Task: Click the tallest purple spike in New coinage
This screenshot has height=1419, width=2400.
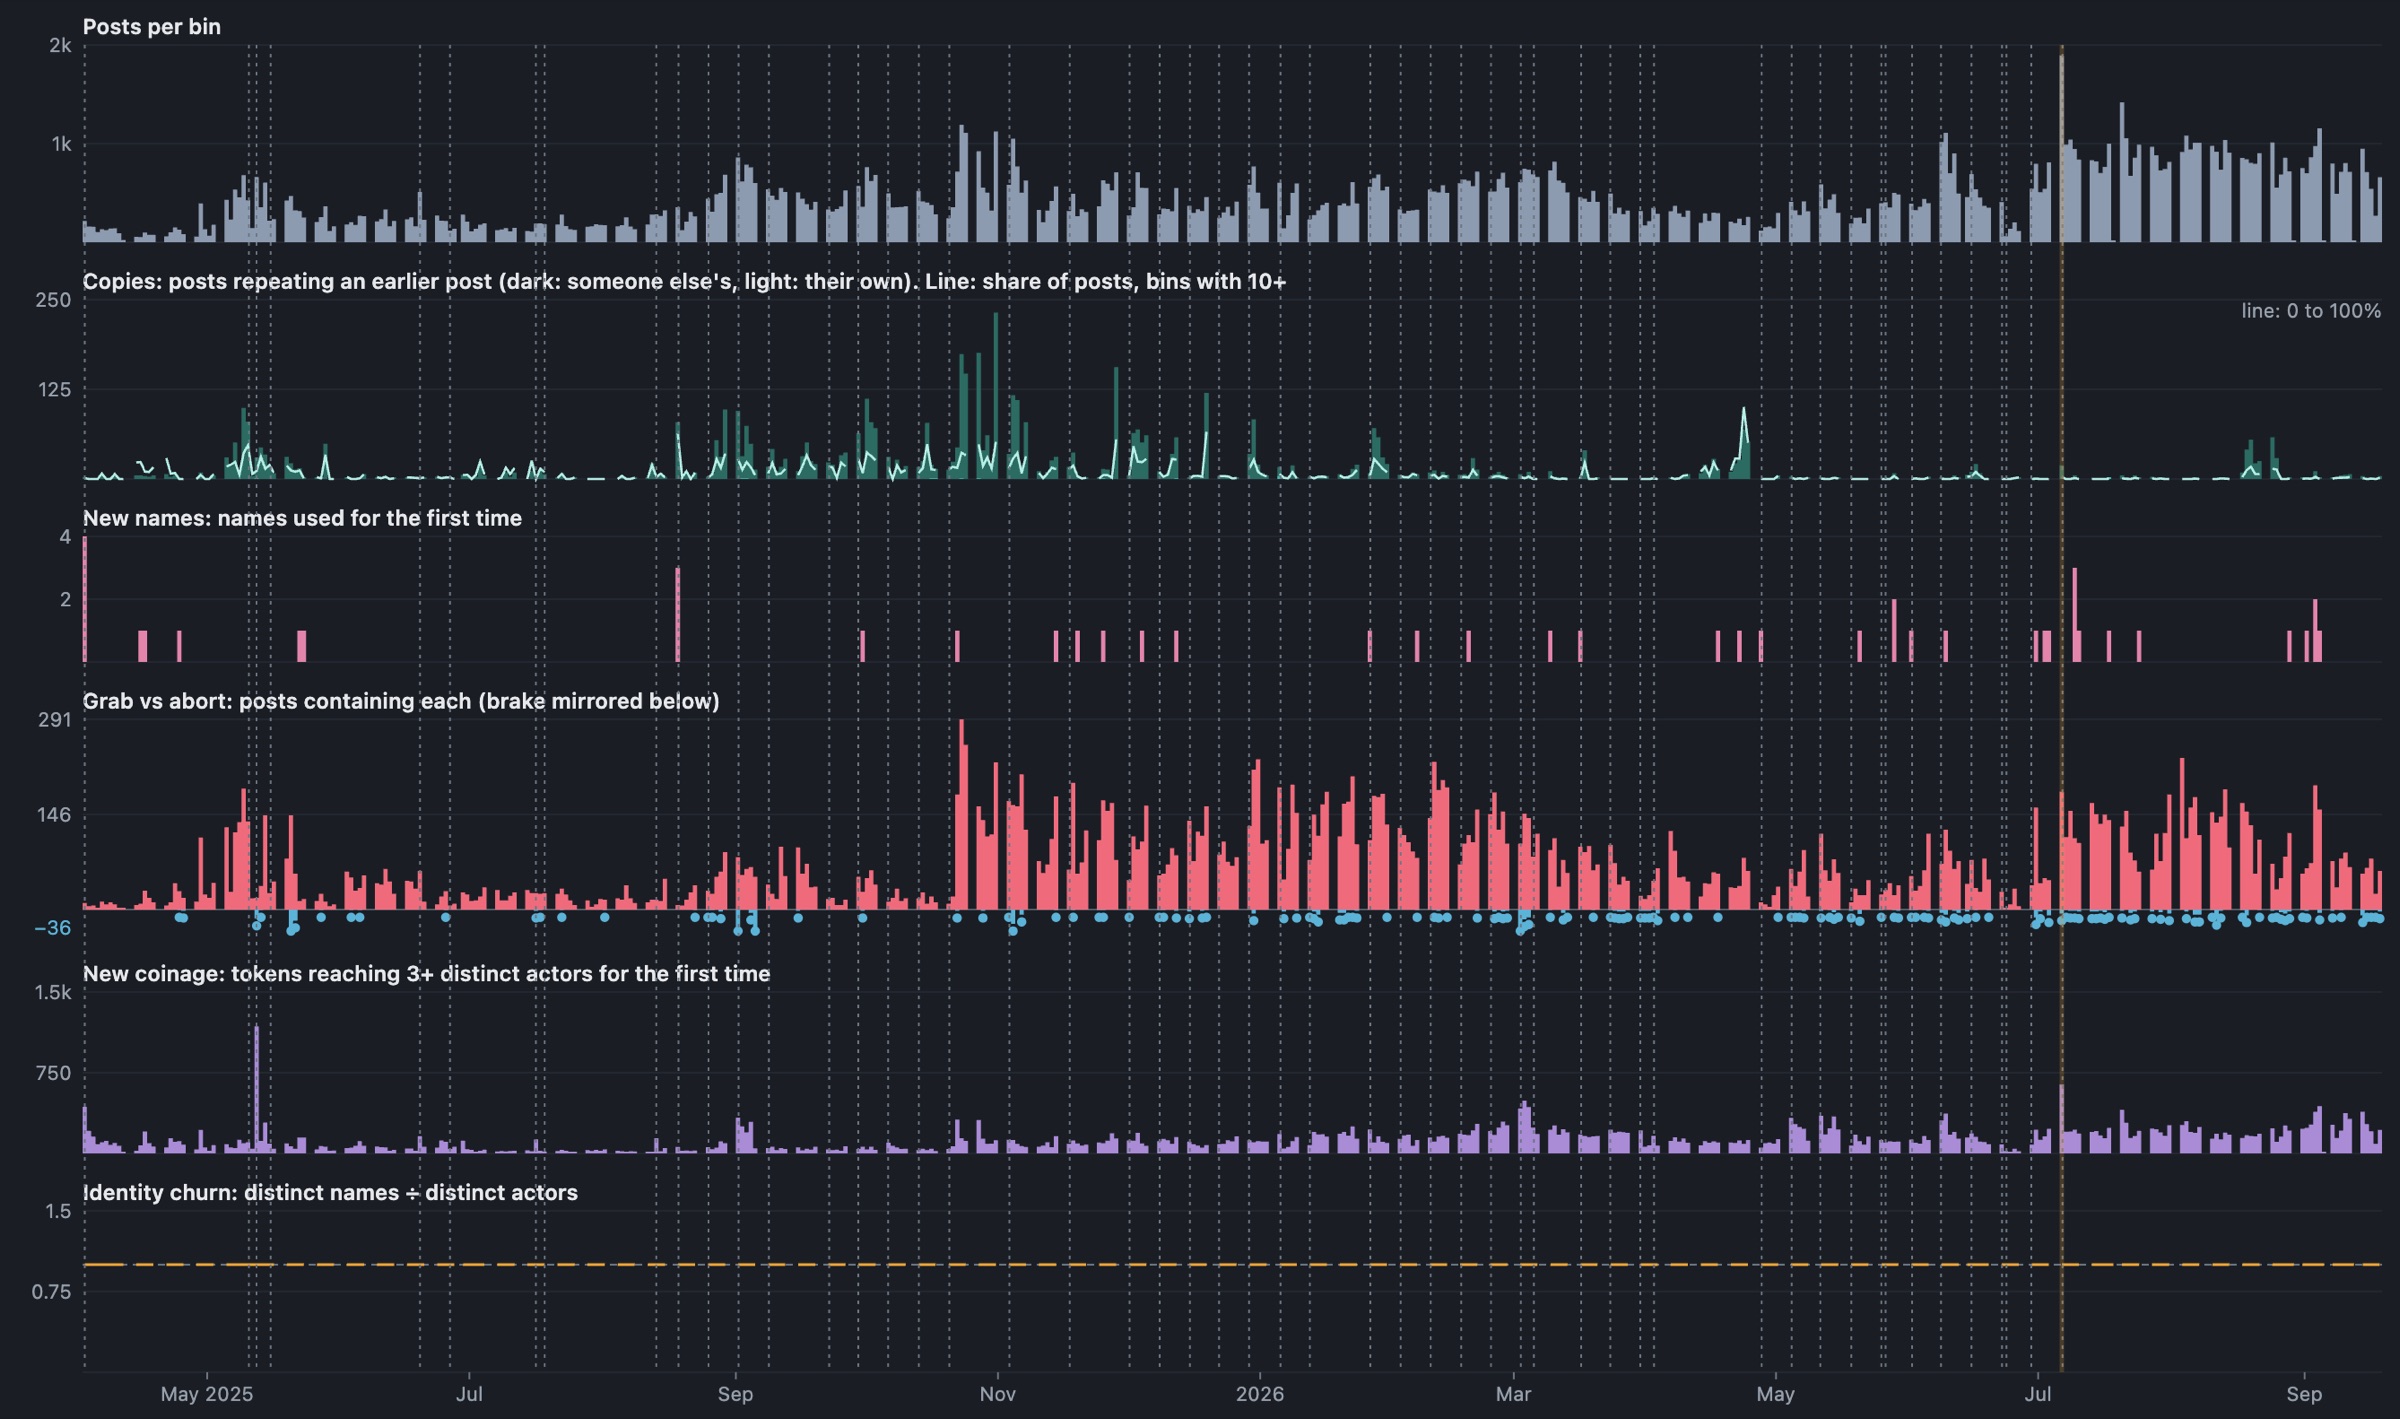Action: (x=256, y=1088)
